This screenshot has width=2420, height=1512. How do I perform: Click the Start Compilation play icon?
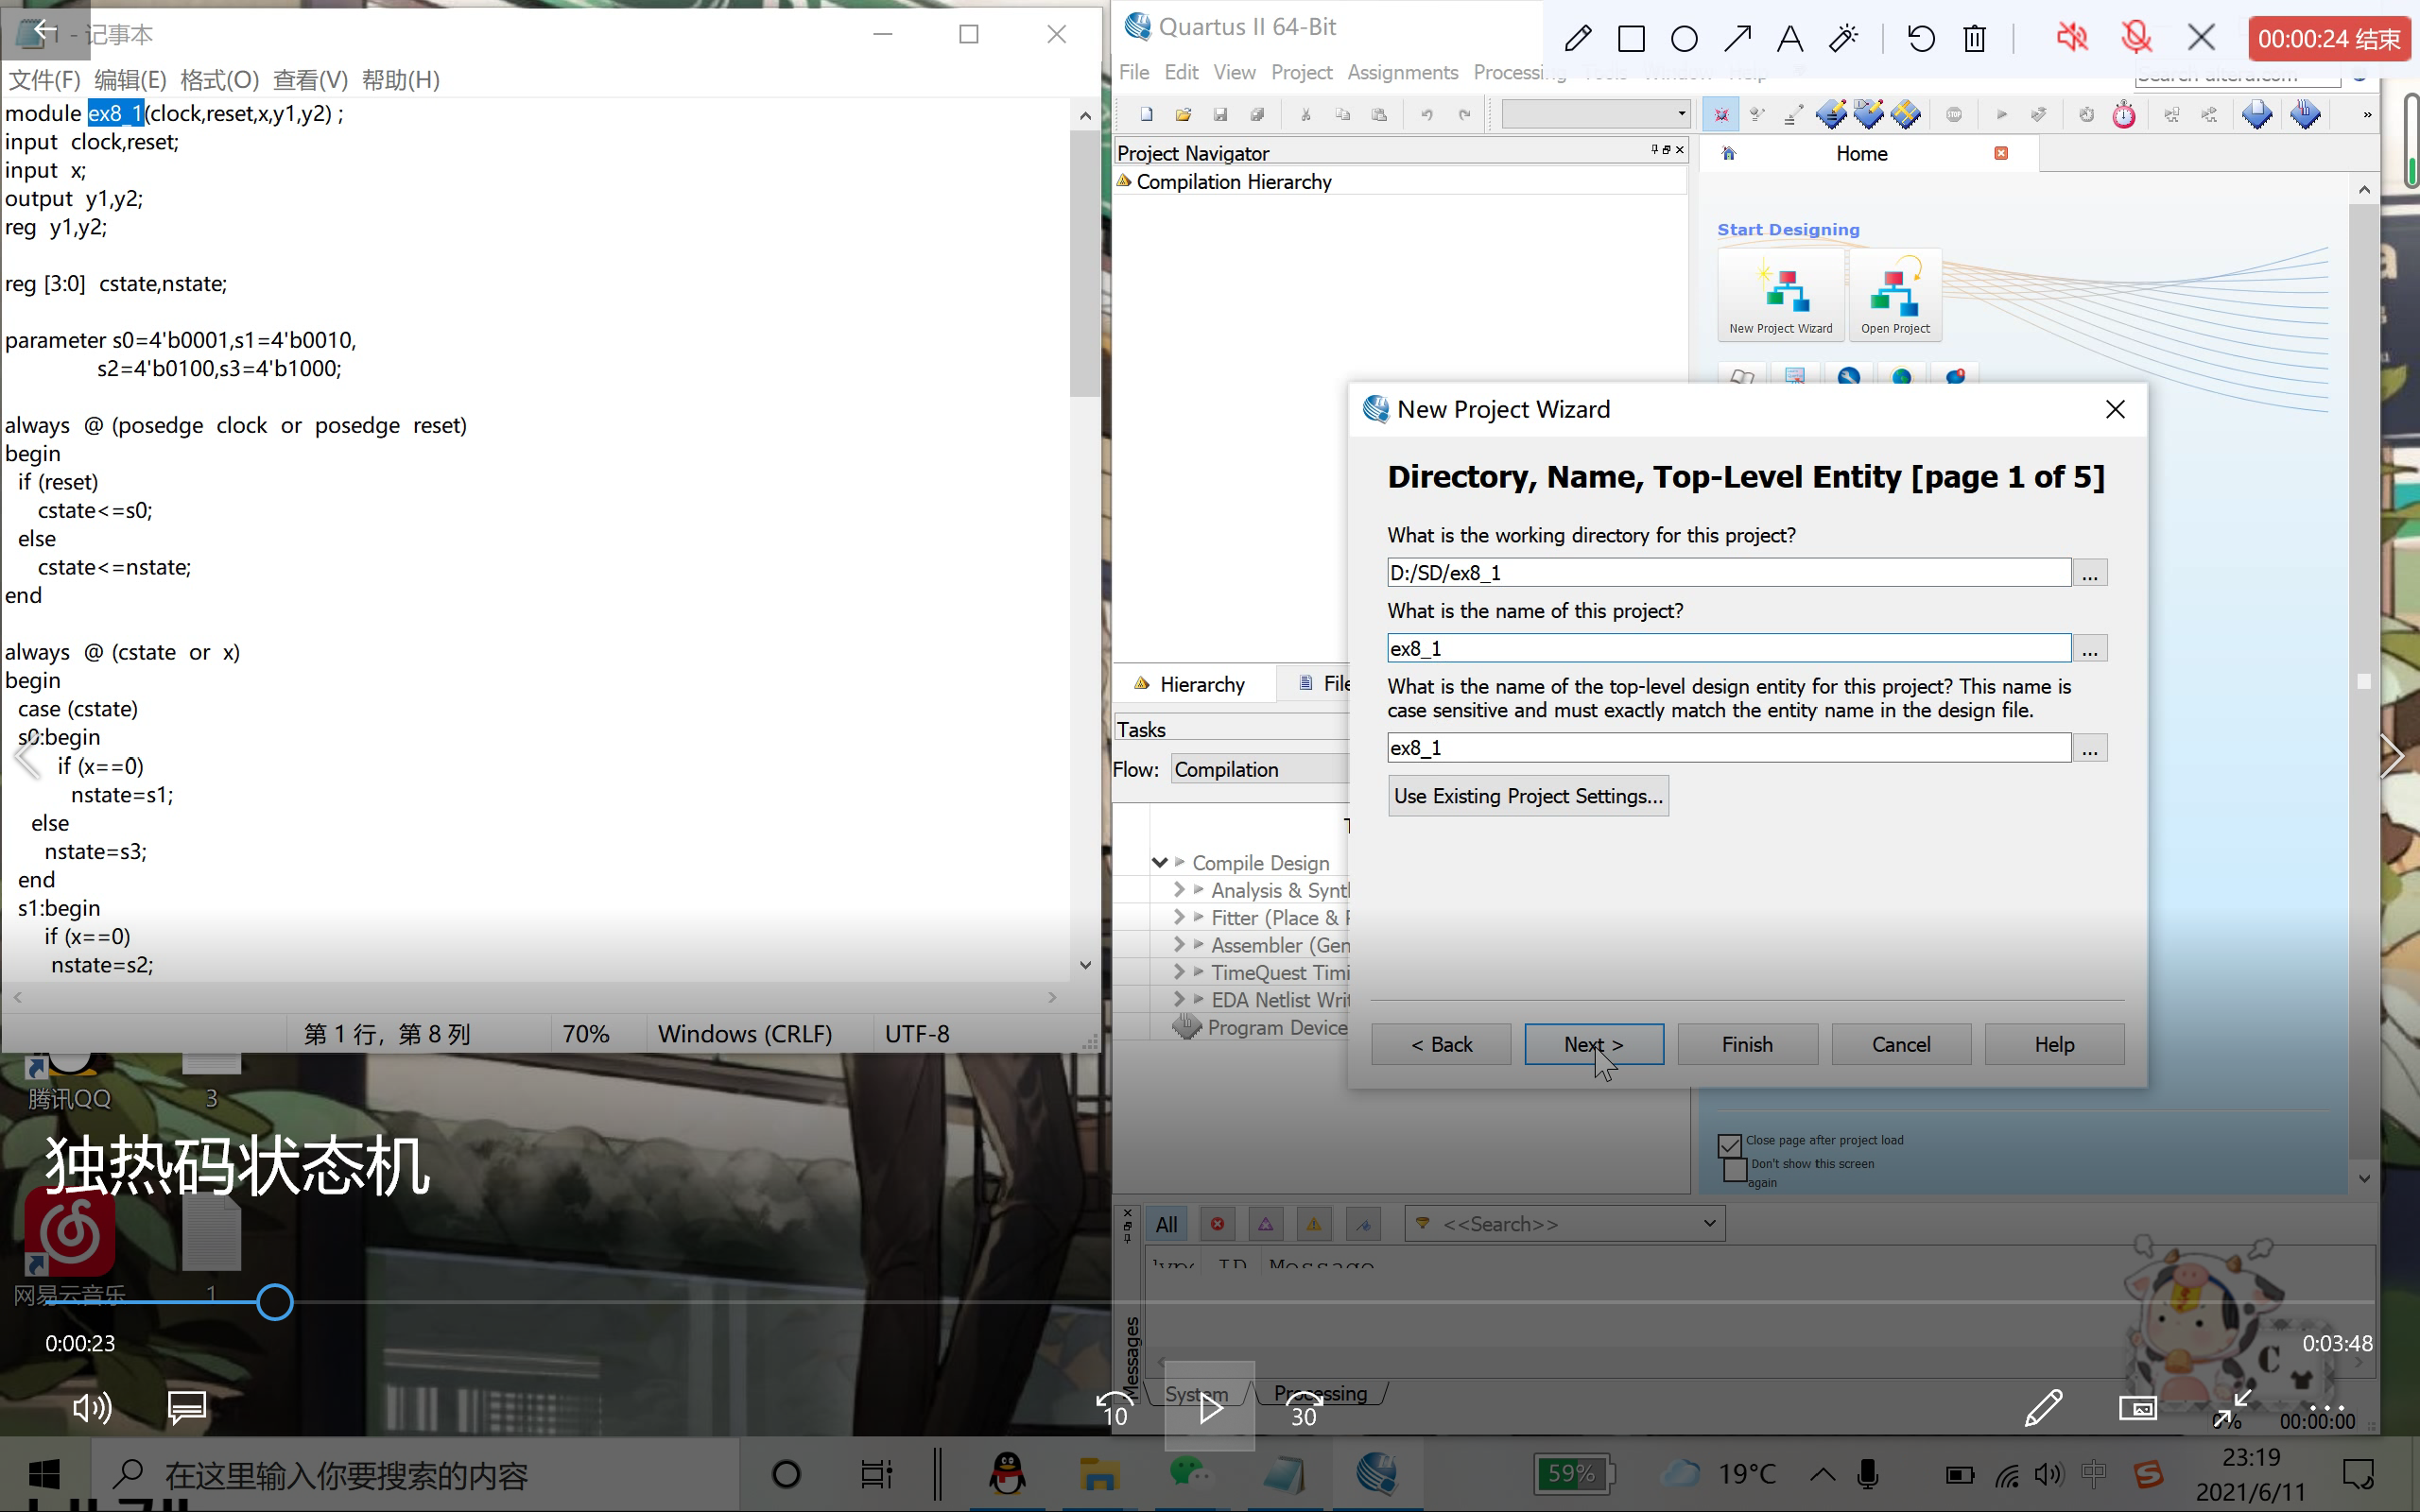coord(2002,115)
